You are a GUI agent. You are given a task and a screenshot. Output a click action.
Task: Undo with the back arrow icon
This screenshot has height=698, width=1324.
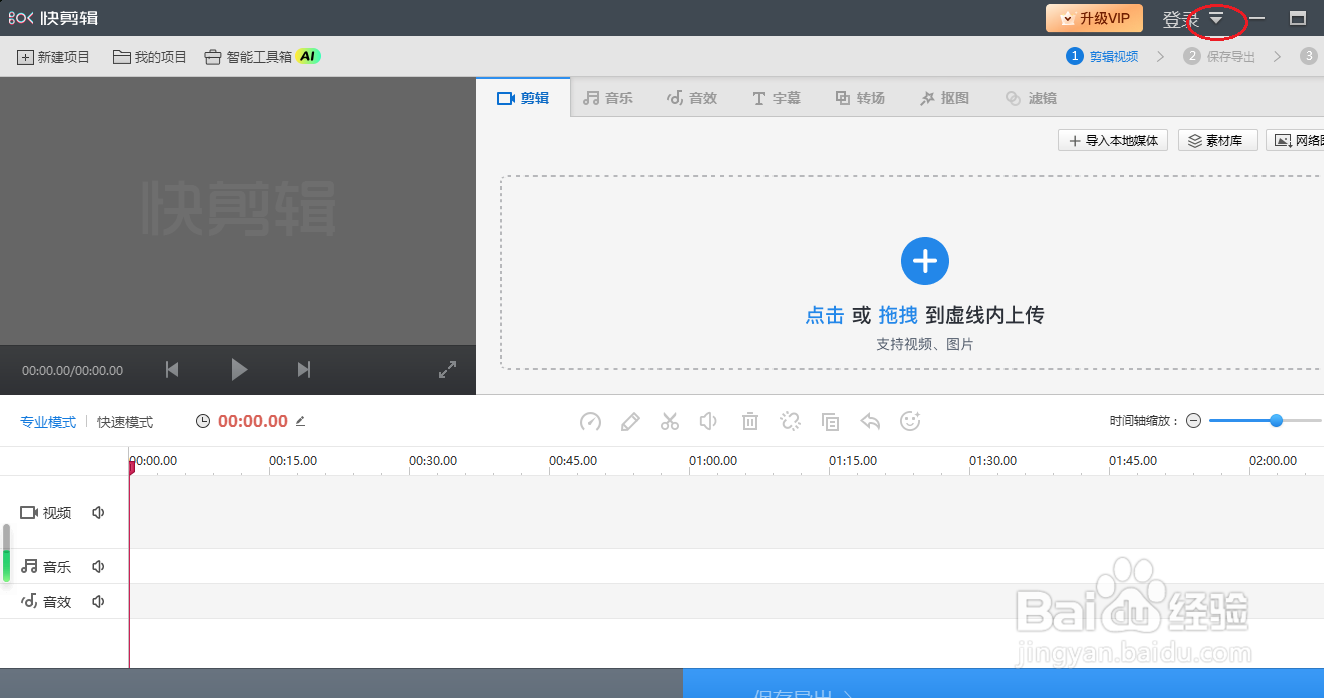click(870, 421)
